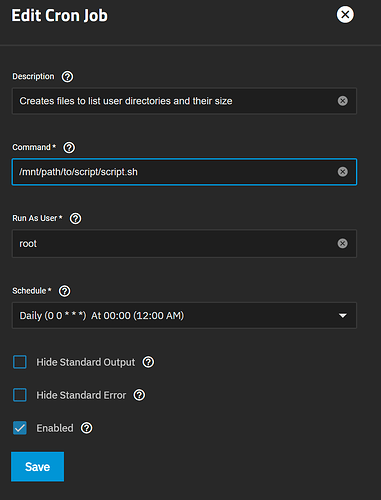The height and width of the screenshot is (500, 381).
Task: Open help icon beside Hide Standard Error
Action: (139, 395)
